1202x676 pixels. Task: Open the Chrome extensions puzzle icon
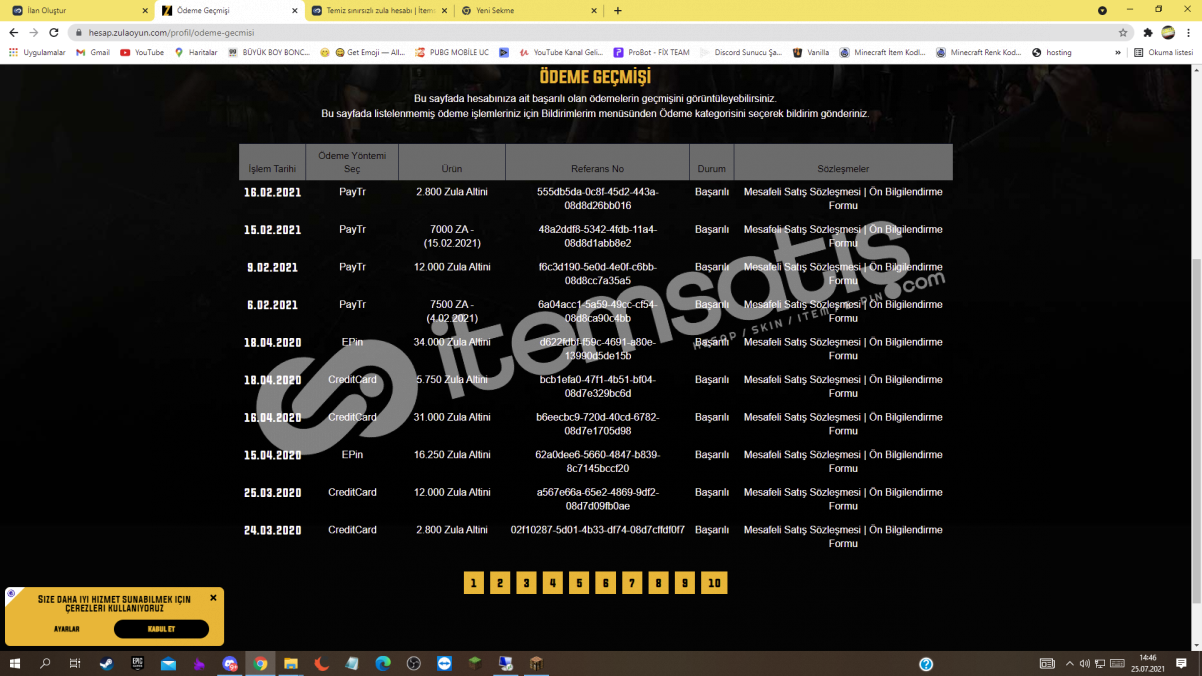coord(1147,32)
